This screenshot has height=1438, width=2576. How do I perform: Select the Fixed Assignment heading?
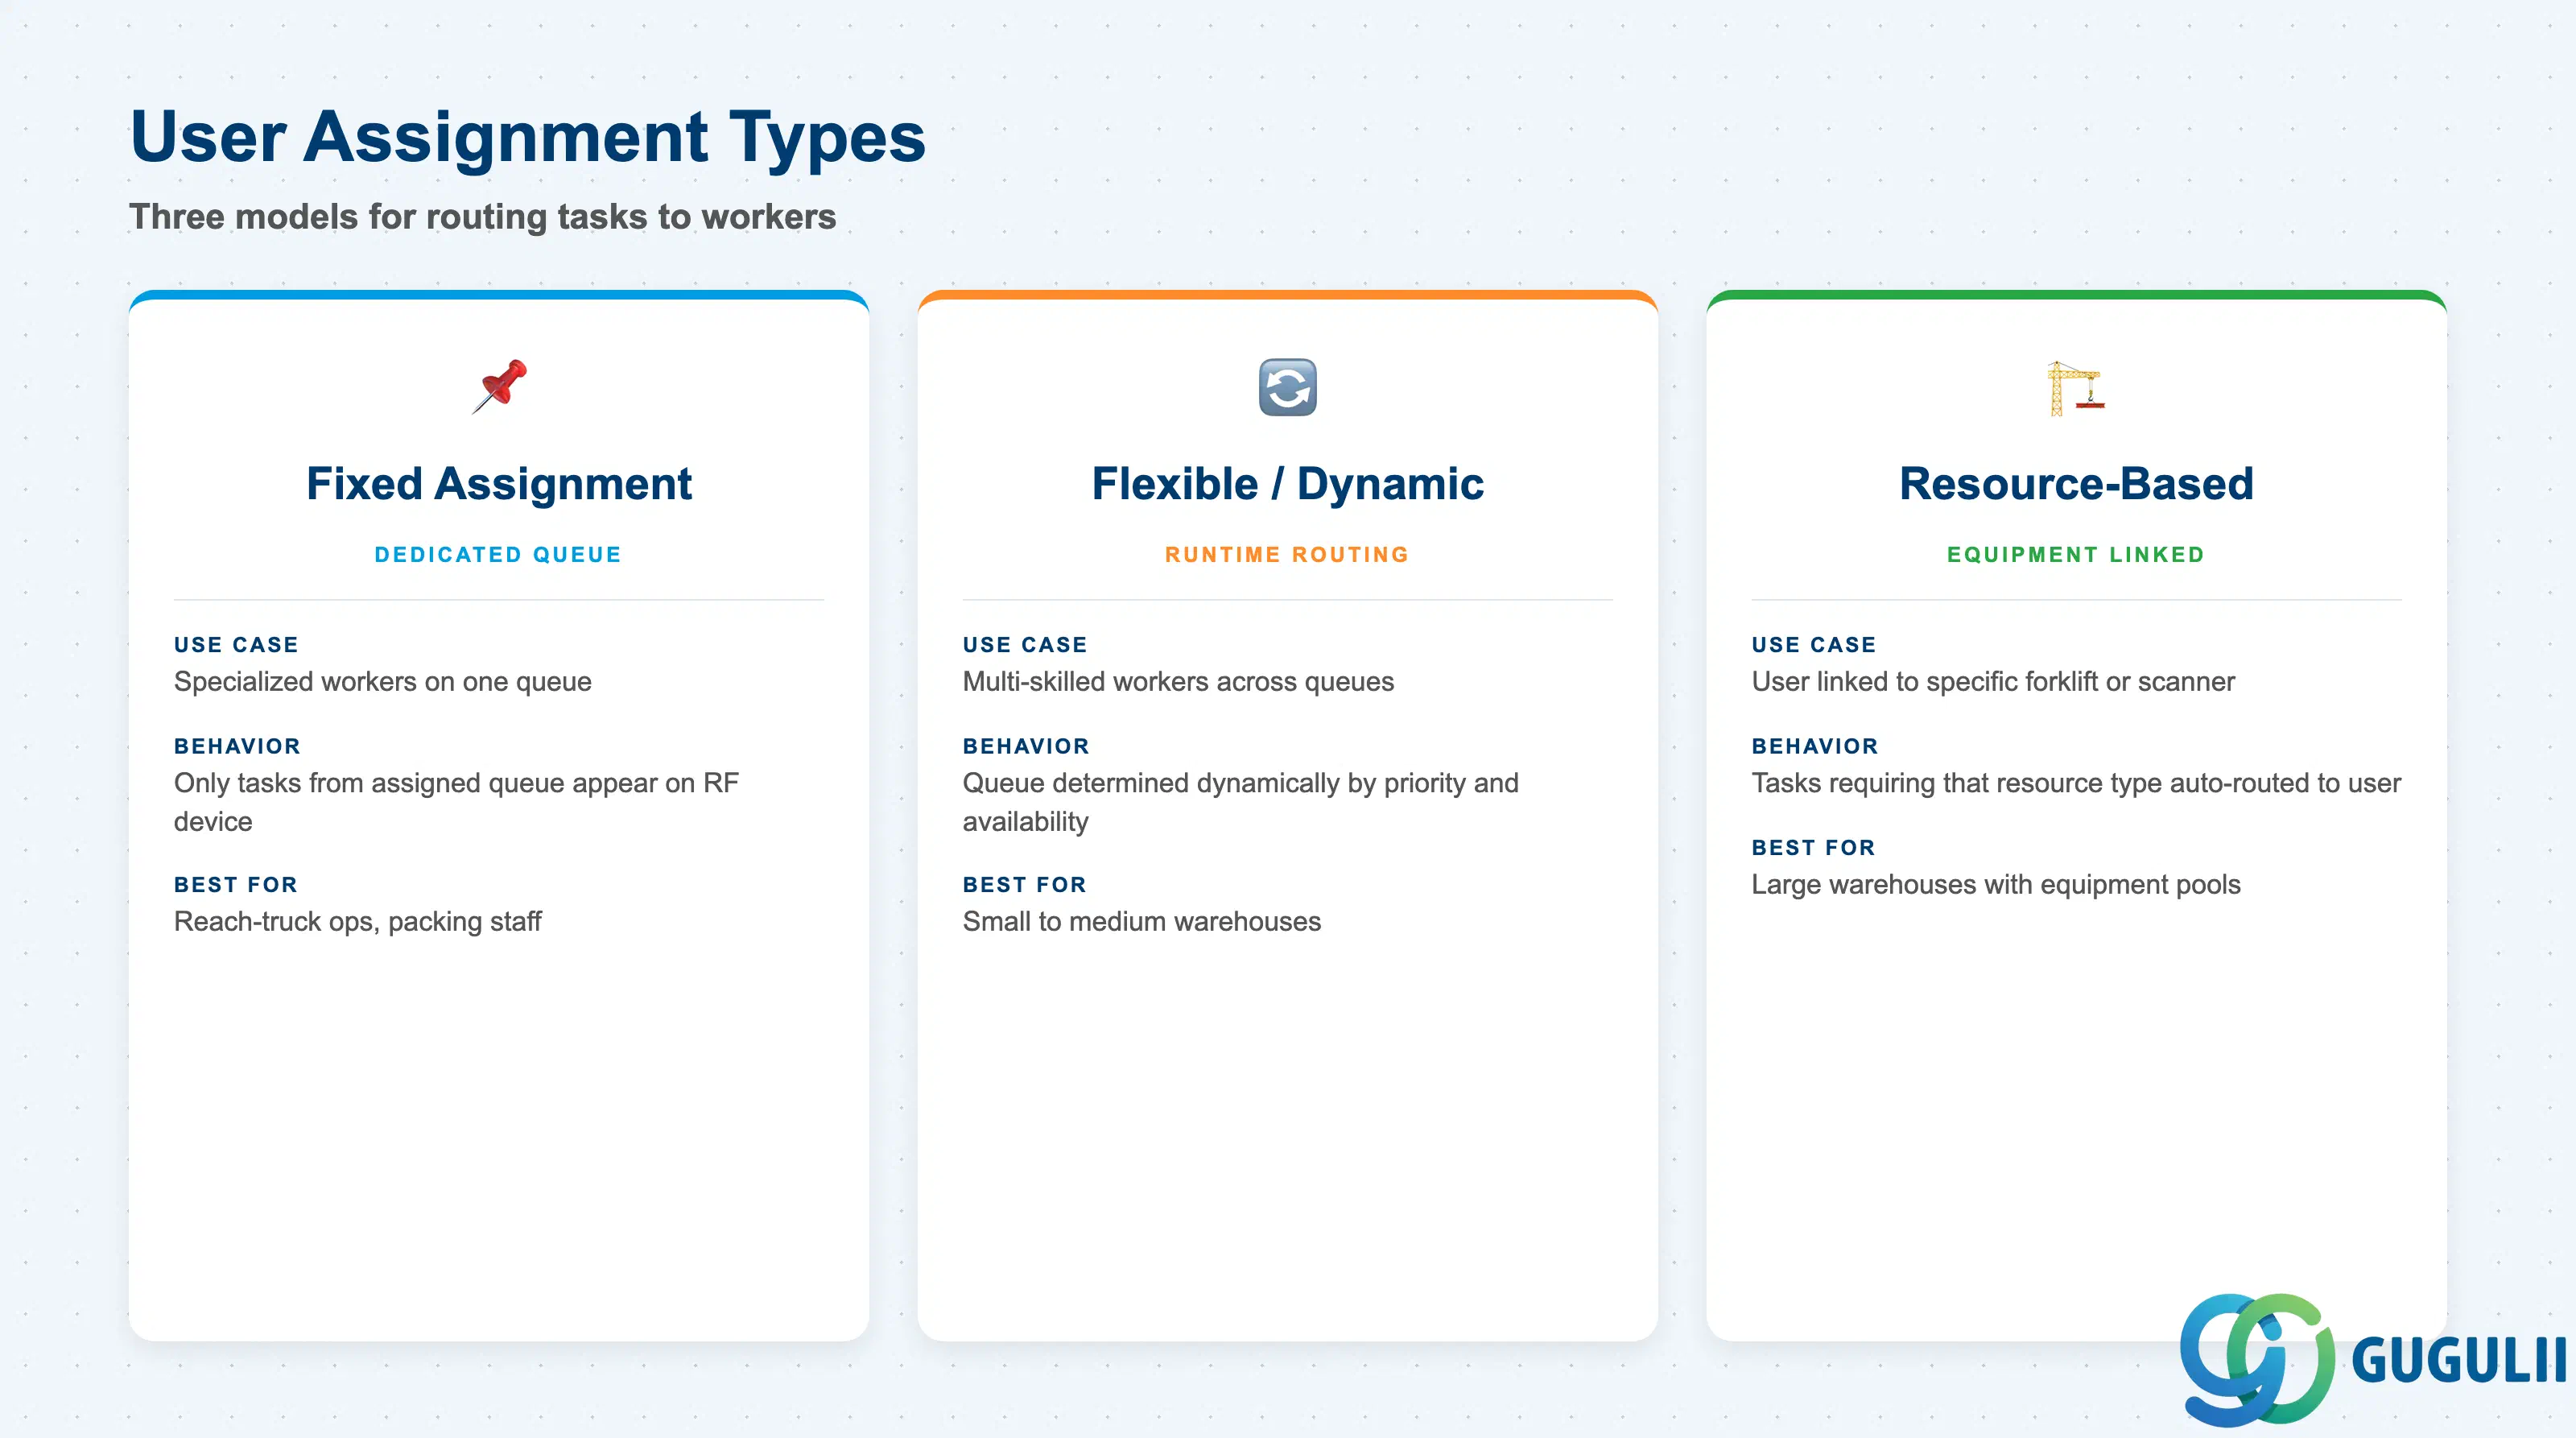(499, 484)
